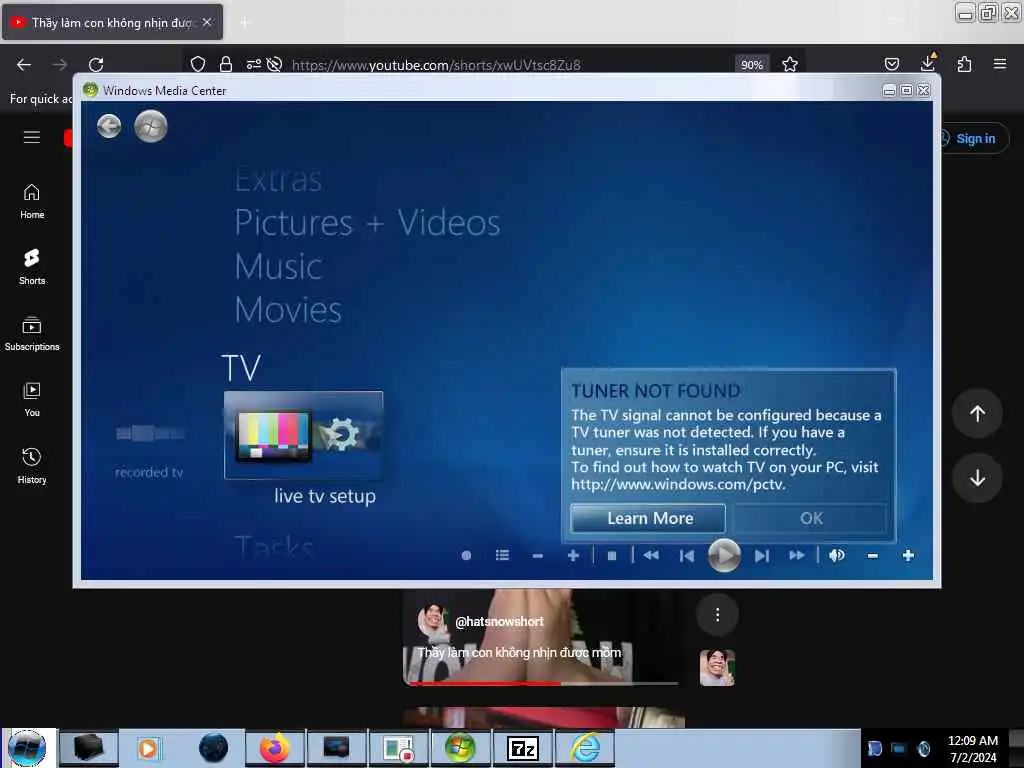The height and width of the screenshot is (768, 1024).
Task: Open Internet Explorer from the taskbar
Action: [x=585, y=748]
